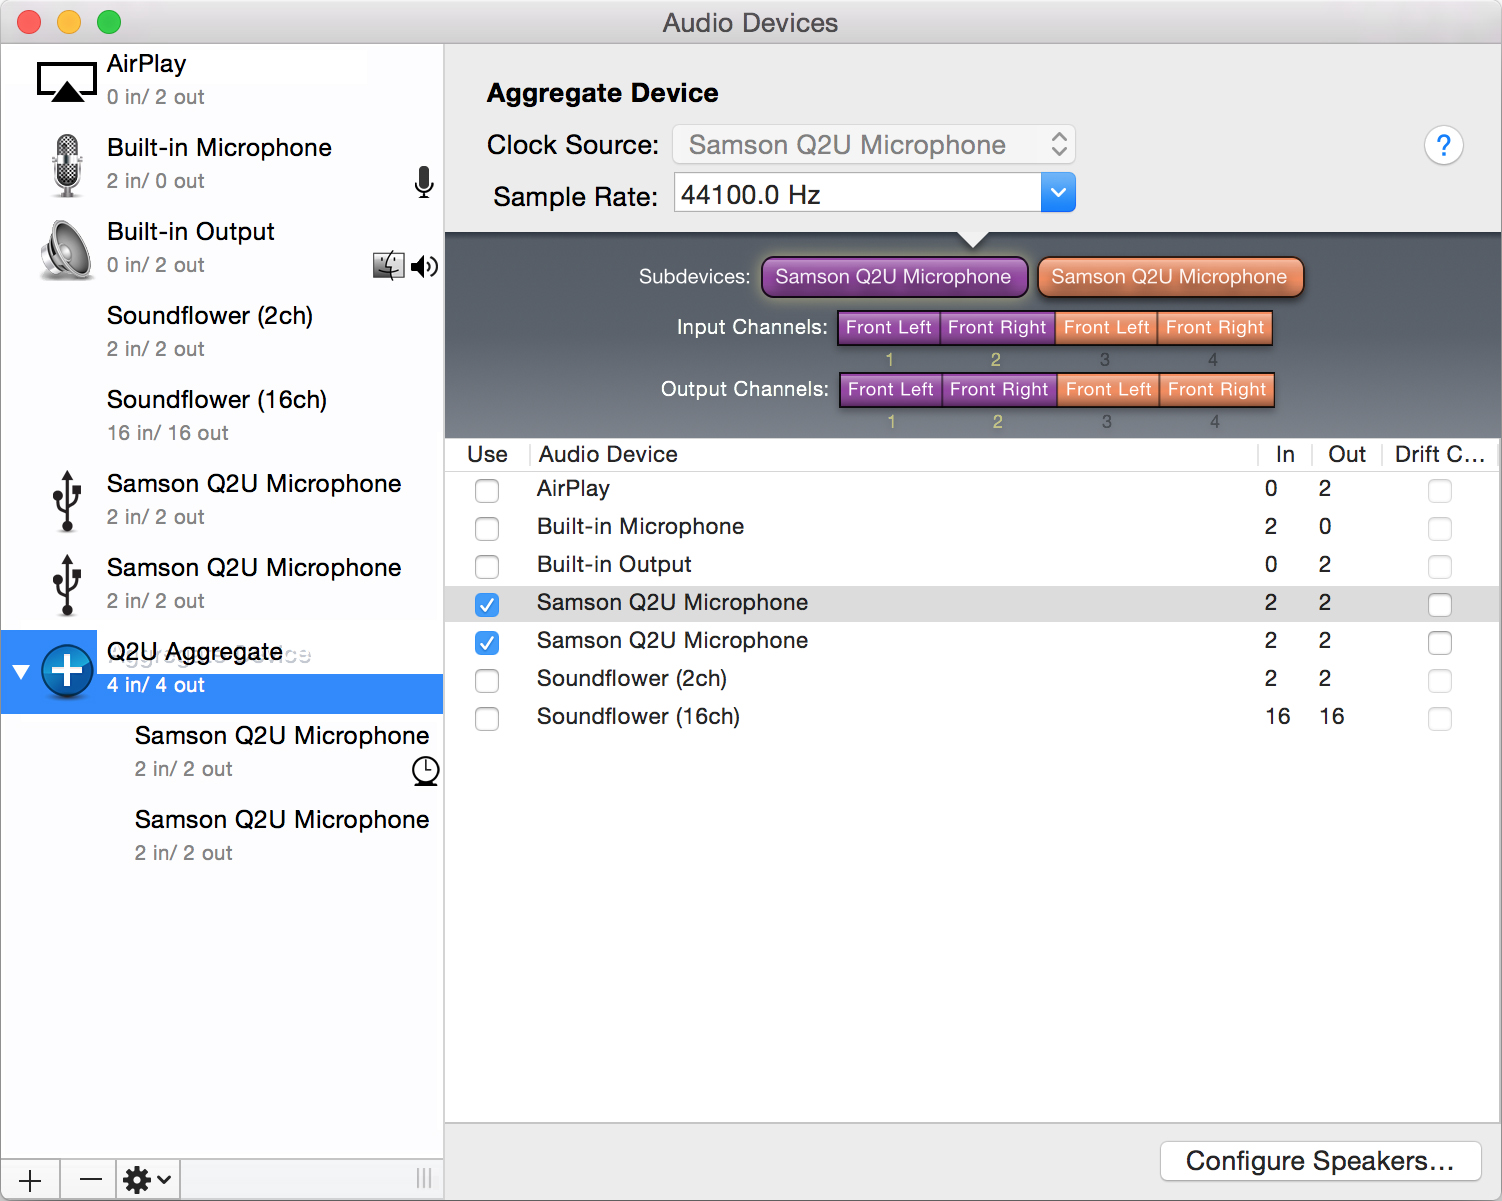The height and width of the screenshot is (1201, 1502).
Task: Click the Sample Rate text field
Action: 857,194
